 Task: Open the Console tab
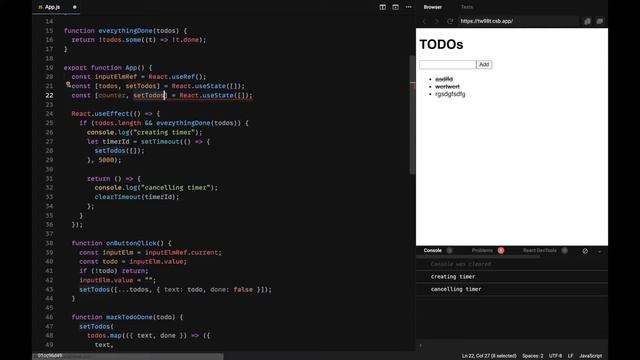(x=433, y=251)
